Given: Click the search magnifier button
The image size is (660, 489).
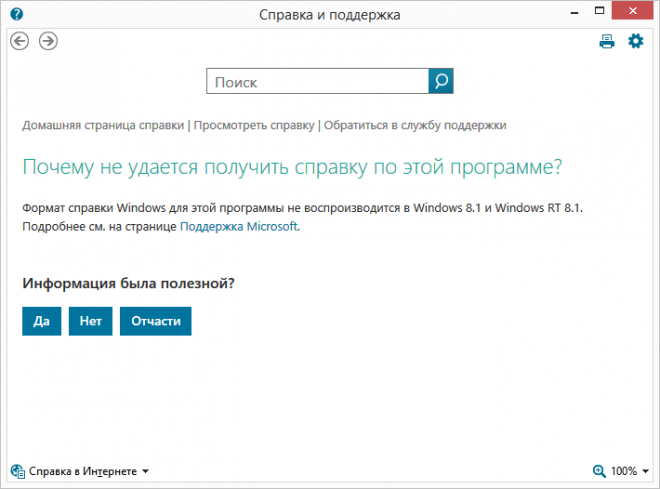Looking at the screenshot, I should (441, 81).
